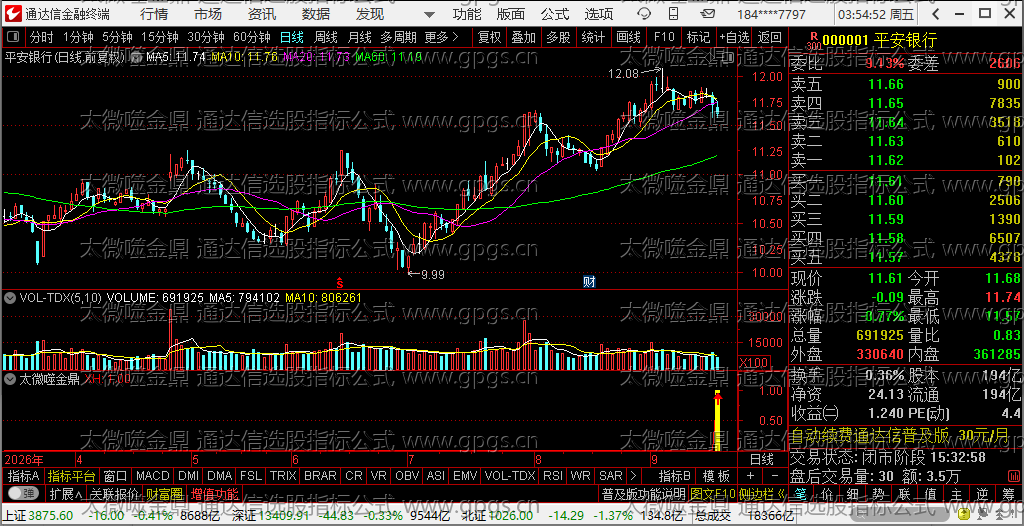Open the 日线 period selector at chart bottom right
This screenshot has height=526, width=1024.
pyautogui.click(x=761, y=459)
